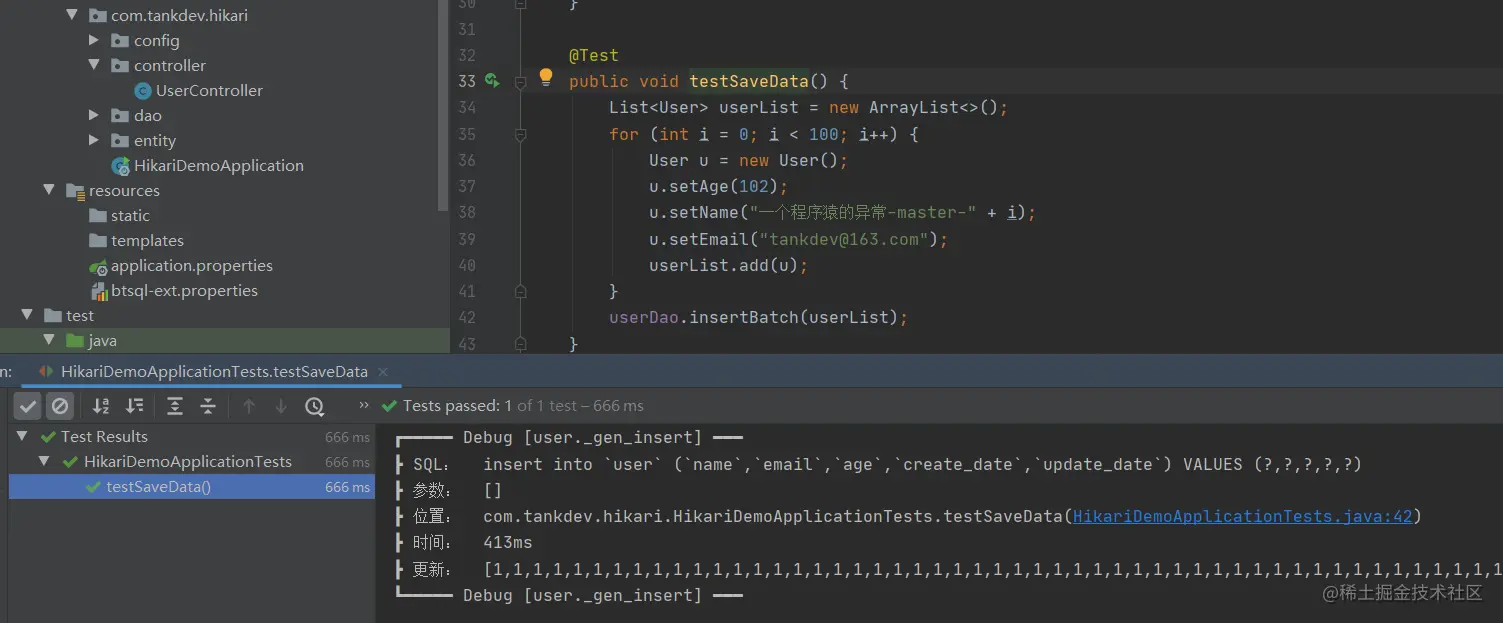The height and width of the screenshot is (623, 1503).
Task: Click the HikariDemoApplication Spring class icon
Action: point(120,166)
